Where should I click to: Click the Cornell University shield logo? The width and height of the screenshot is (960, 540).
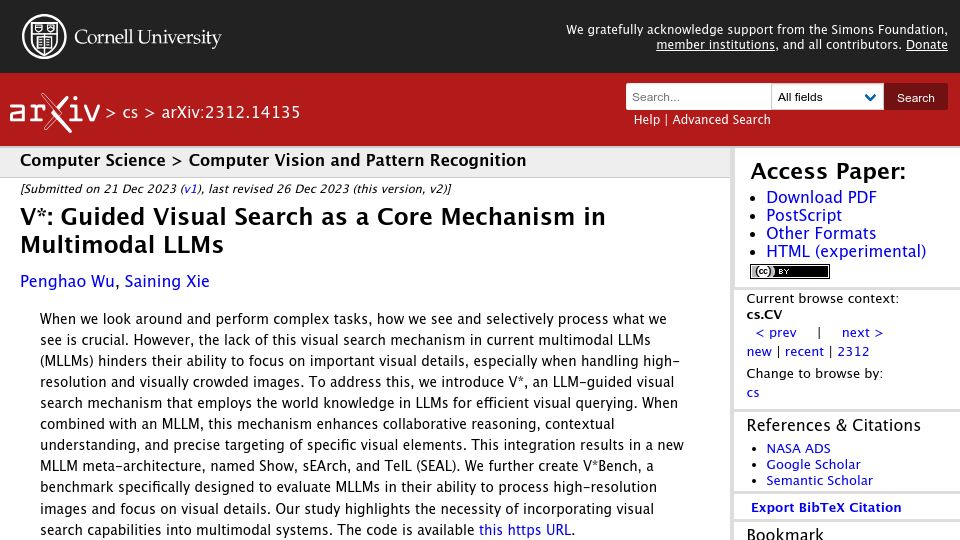pos(44,37)
